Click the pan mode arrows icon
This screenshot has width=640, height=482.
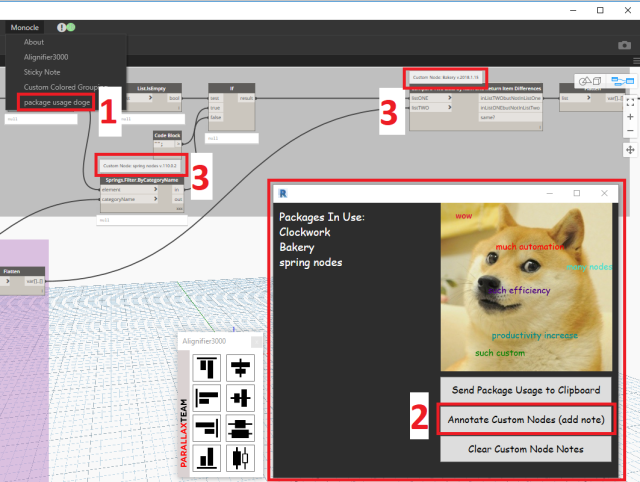coord(630,150)
